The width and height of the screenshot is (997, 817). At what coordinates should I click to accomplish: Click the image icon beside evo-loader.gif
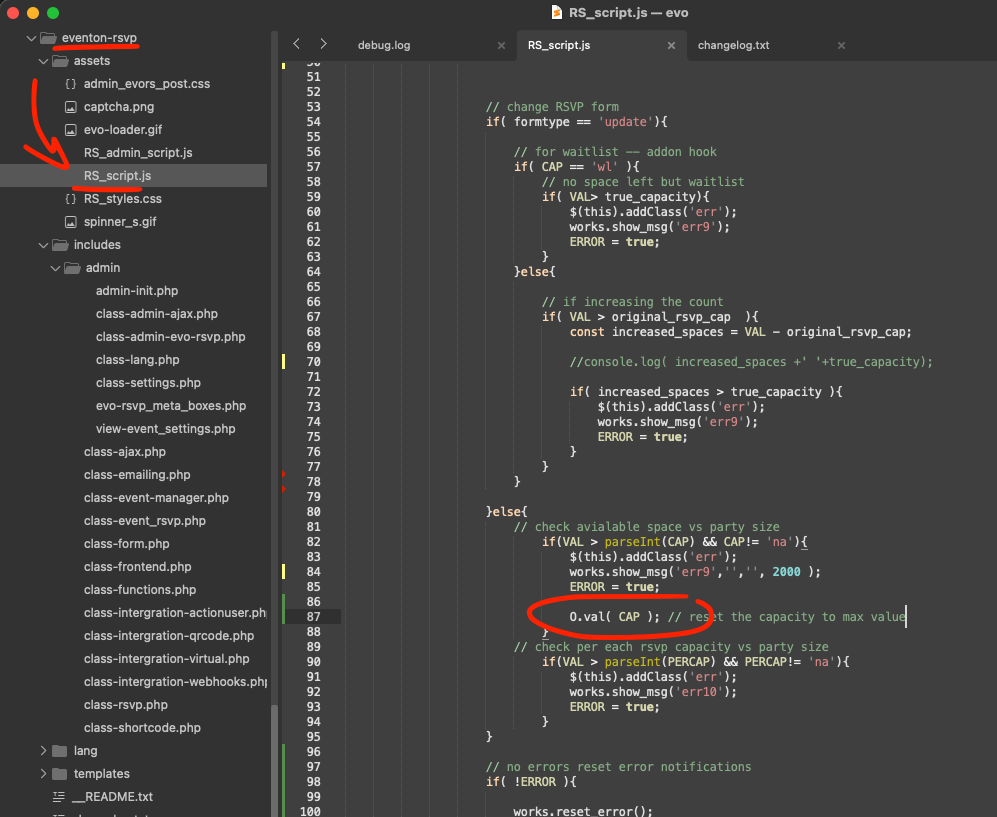point(71,130)
